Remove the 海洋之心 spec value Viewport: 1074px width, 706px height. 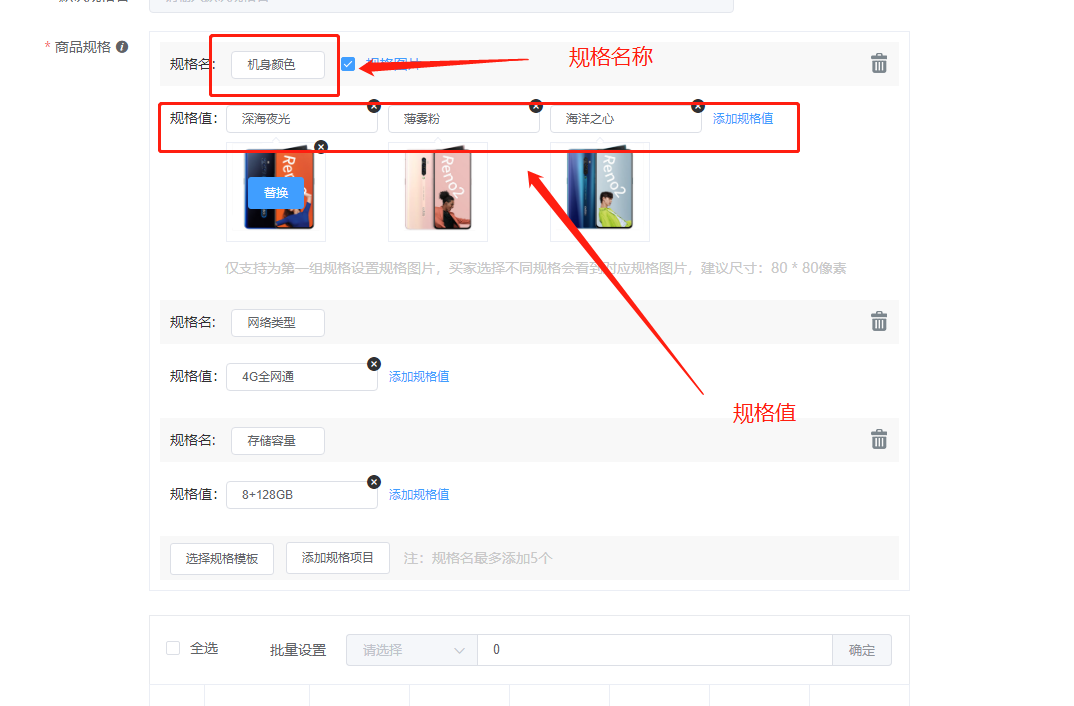pos(698,106)
